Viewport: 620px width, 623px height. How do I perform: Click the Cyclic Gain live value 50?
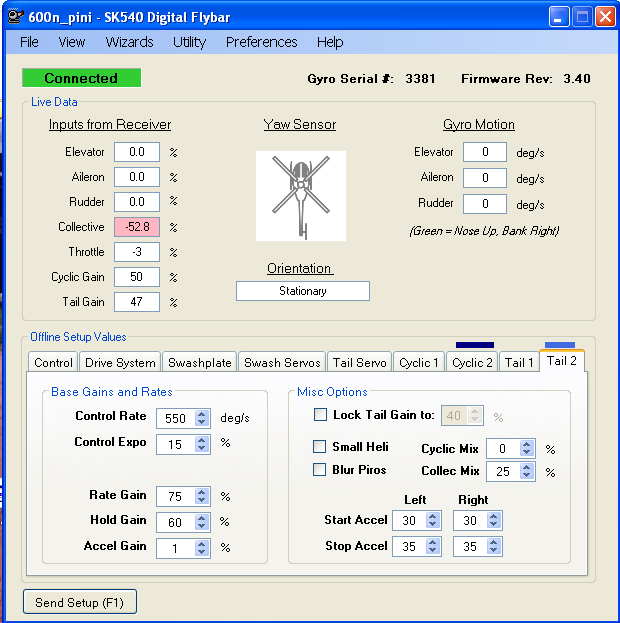coord(137,277)
